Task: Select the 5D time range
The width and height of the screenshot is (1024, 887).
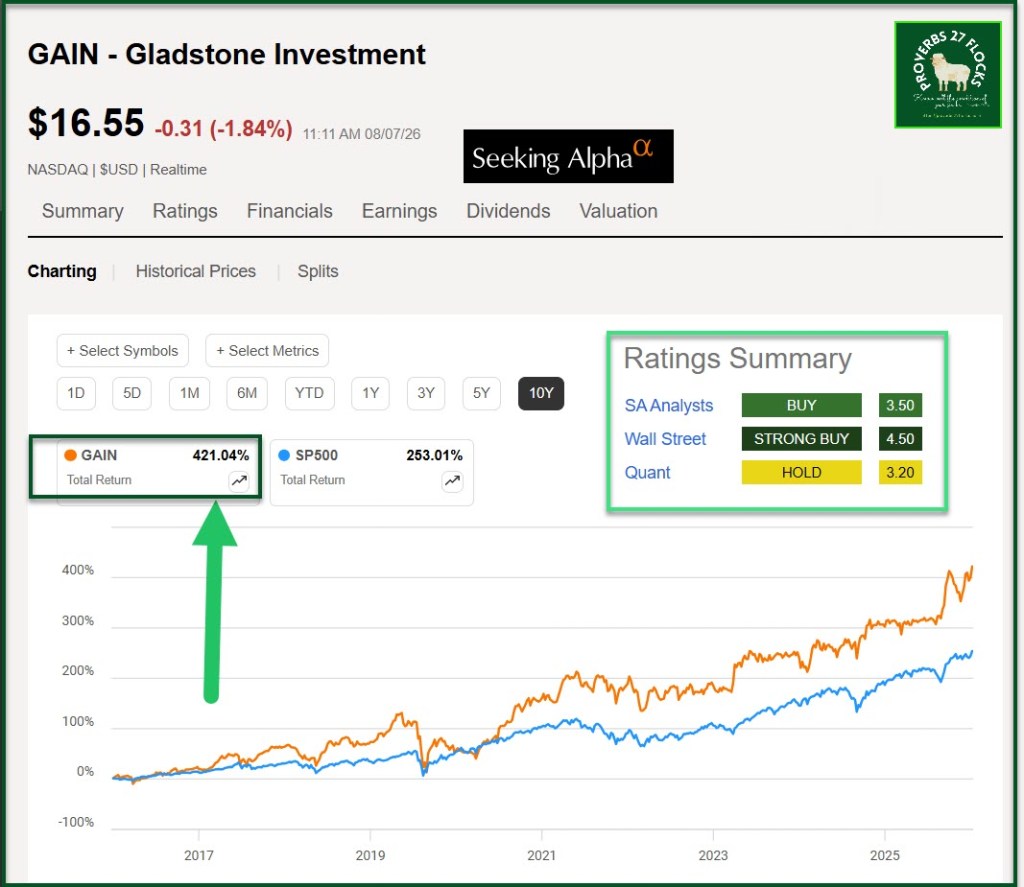Action: [x=132, y=393]
